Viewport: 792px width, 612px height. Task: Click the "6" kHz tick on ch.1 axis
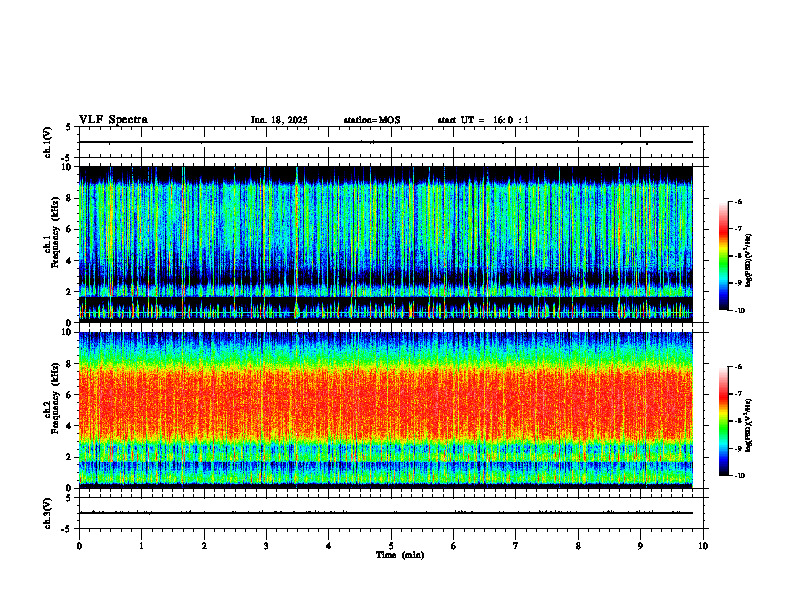69,229
